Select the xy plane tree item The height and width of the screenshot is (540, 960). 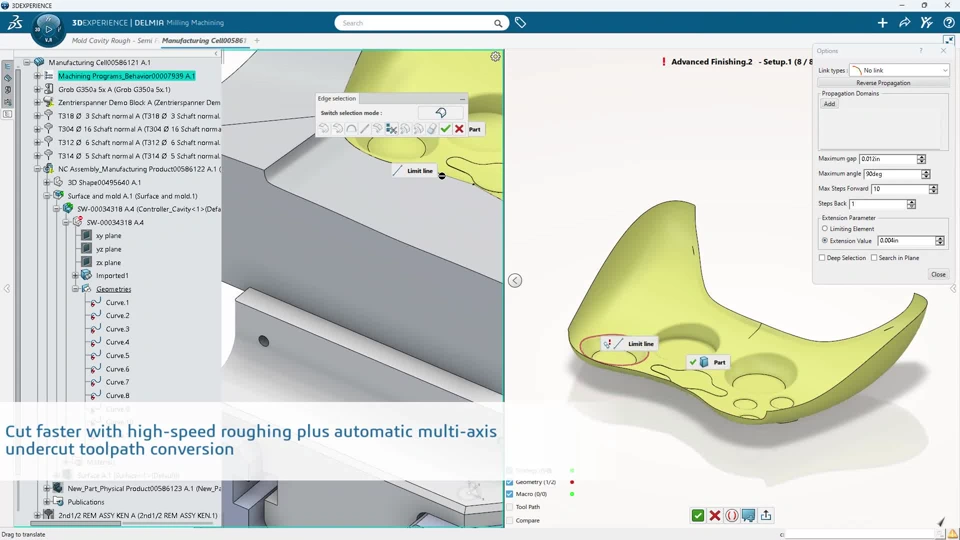tap(108, 236)
